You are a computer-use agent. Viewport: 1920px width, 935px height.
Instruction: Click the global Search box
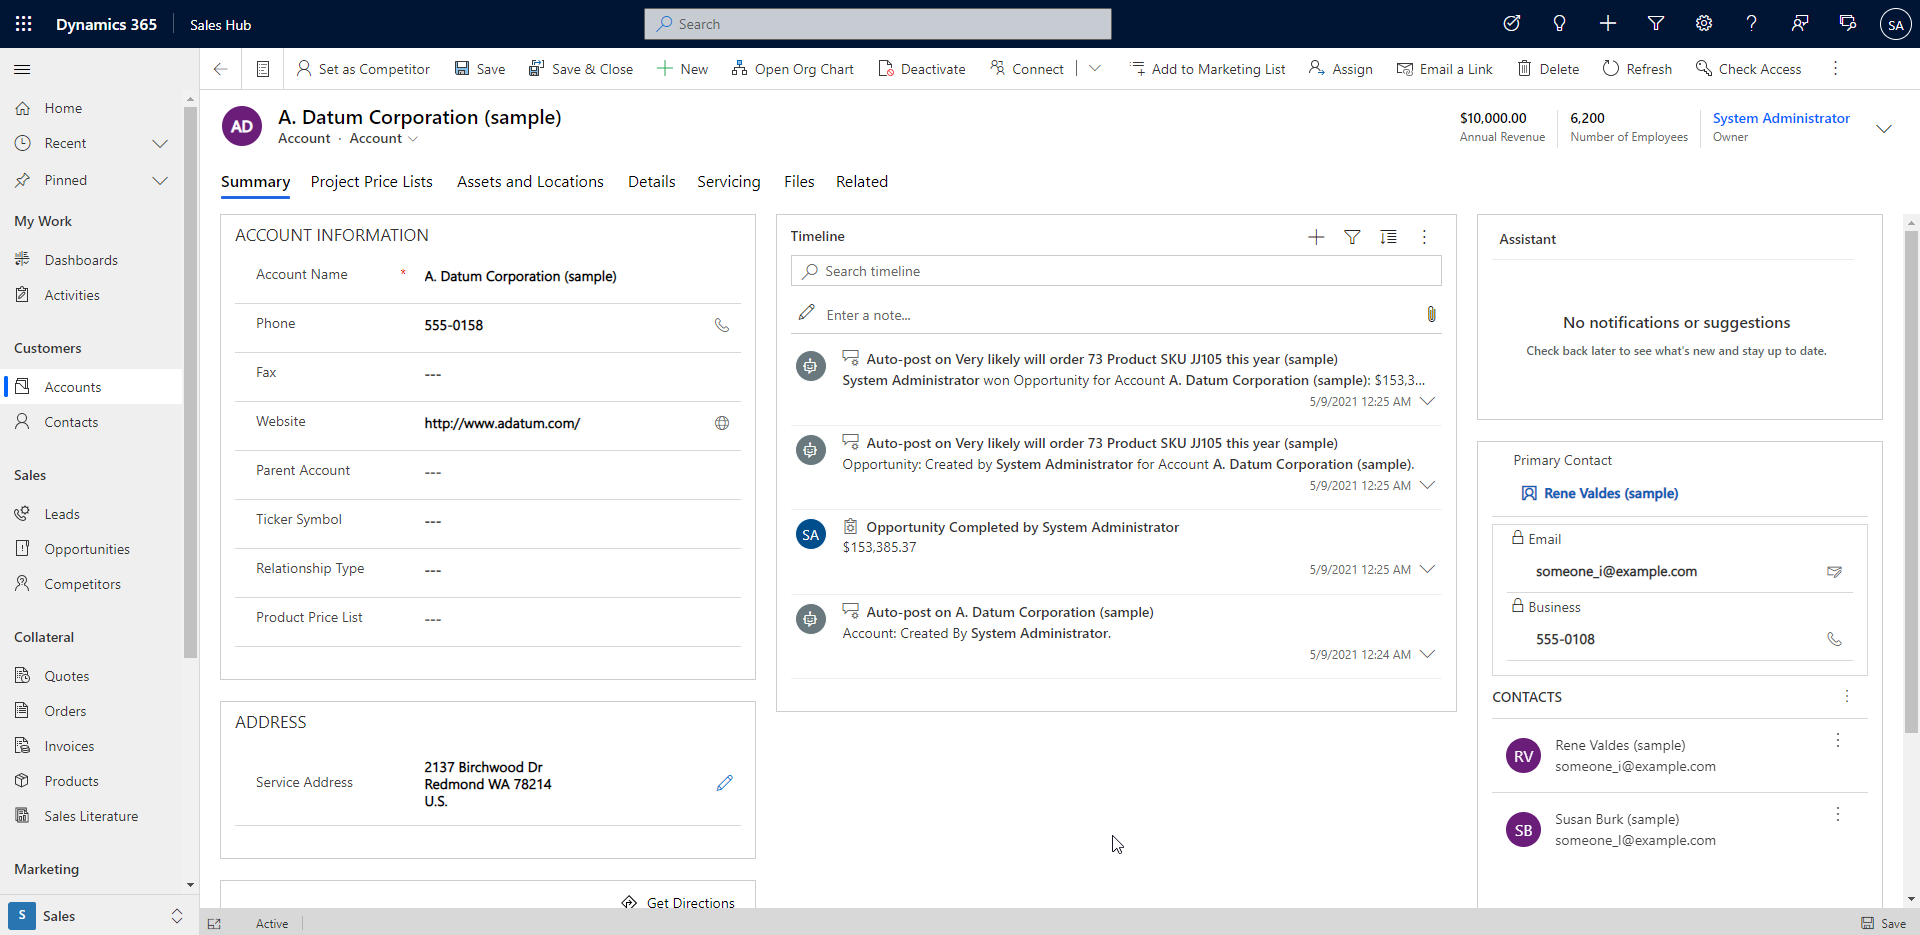(878, 24)
